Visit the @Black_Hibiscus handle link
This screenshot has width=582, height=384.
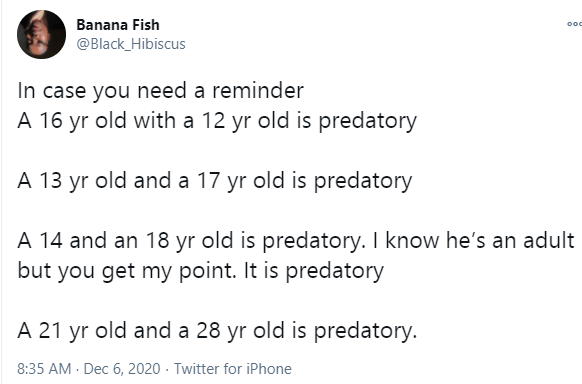pos(131,44)
